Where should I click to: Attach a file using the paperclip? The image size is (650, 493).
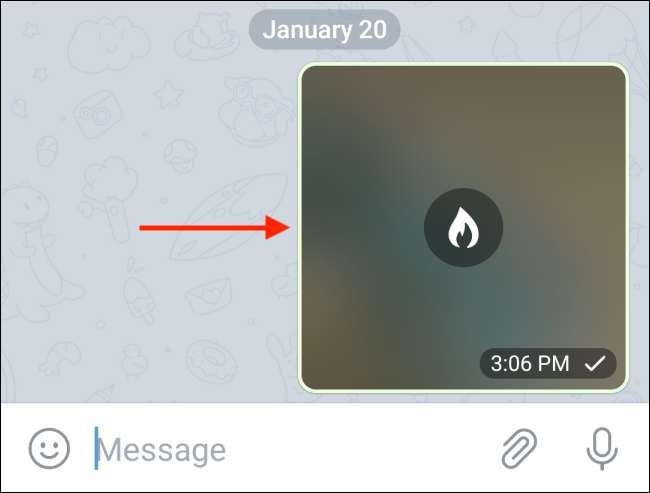click(519, 449)
